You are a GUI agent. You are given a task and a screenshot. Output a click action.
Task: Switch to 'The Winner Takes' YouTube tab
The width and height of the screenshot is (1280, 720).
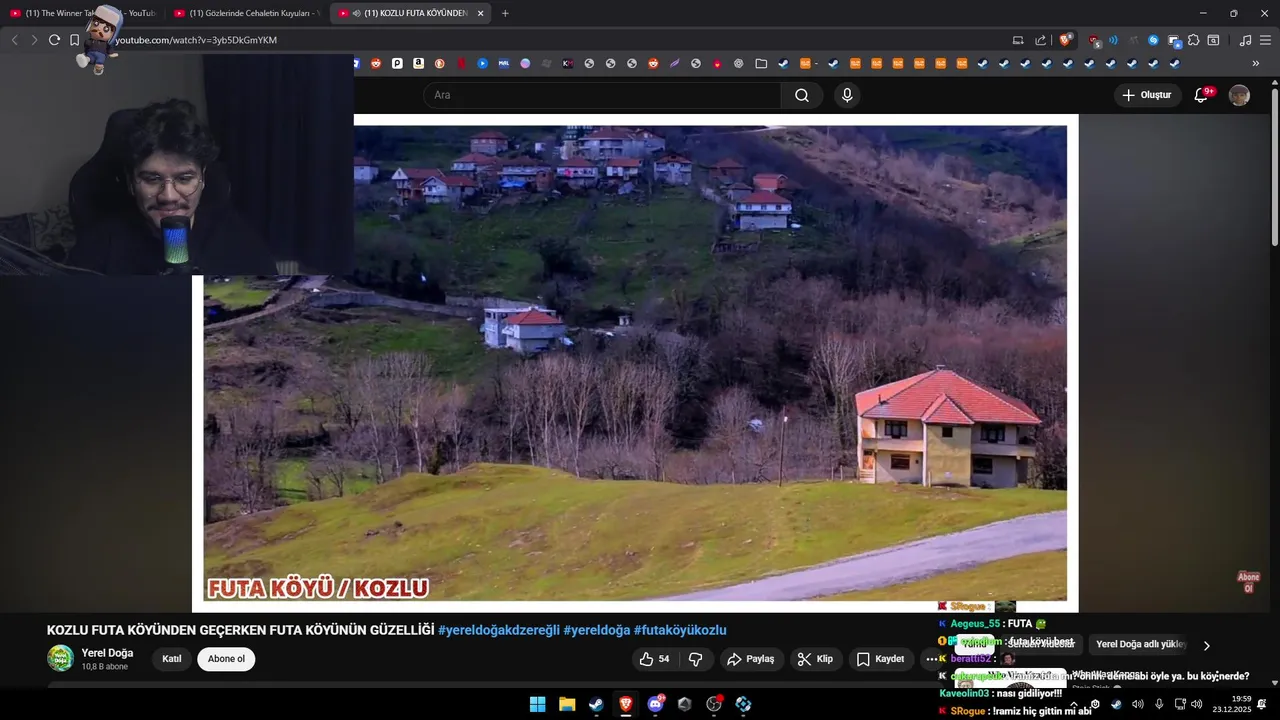(83, 13)
